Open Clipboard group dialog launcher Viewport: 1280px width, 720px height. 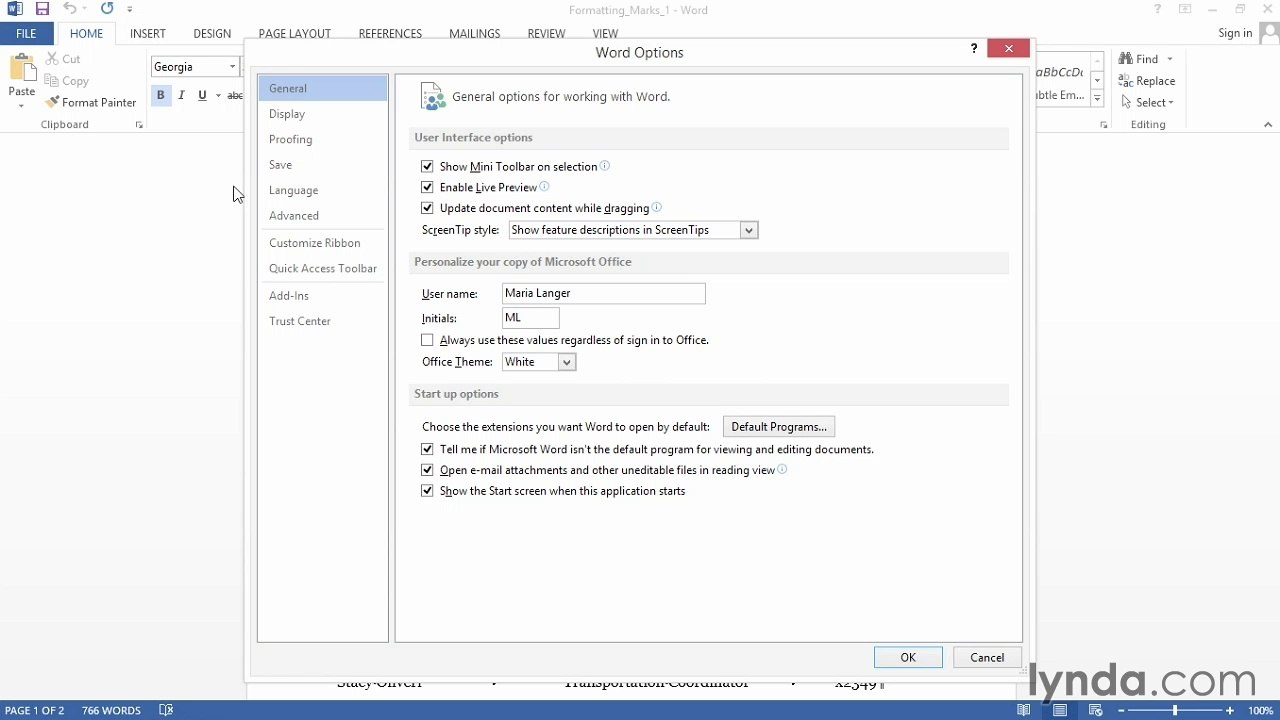click(139, 125)
